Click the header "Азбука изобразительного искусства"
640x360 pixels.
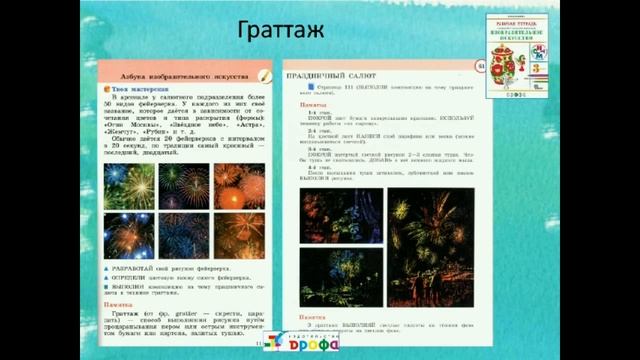(x=184, y=76)
